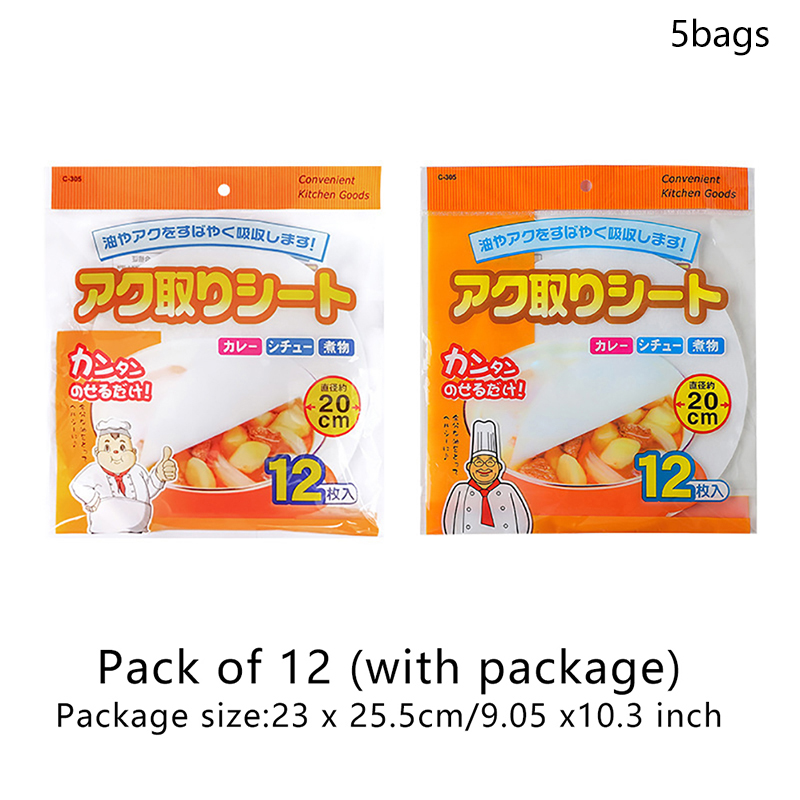Screen dimensions: 800x800
Task: Click the 5bags label
Action: 719,35
